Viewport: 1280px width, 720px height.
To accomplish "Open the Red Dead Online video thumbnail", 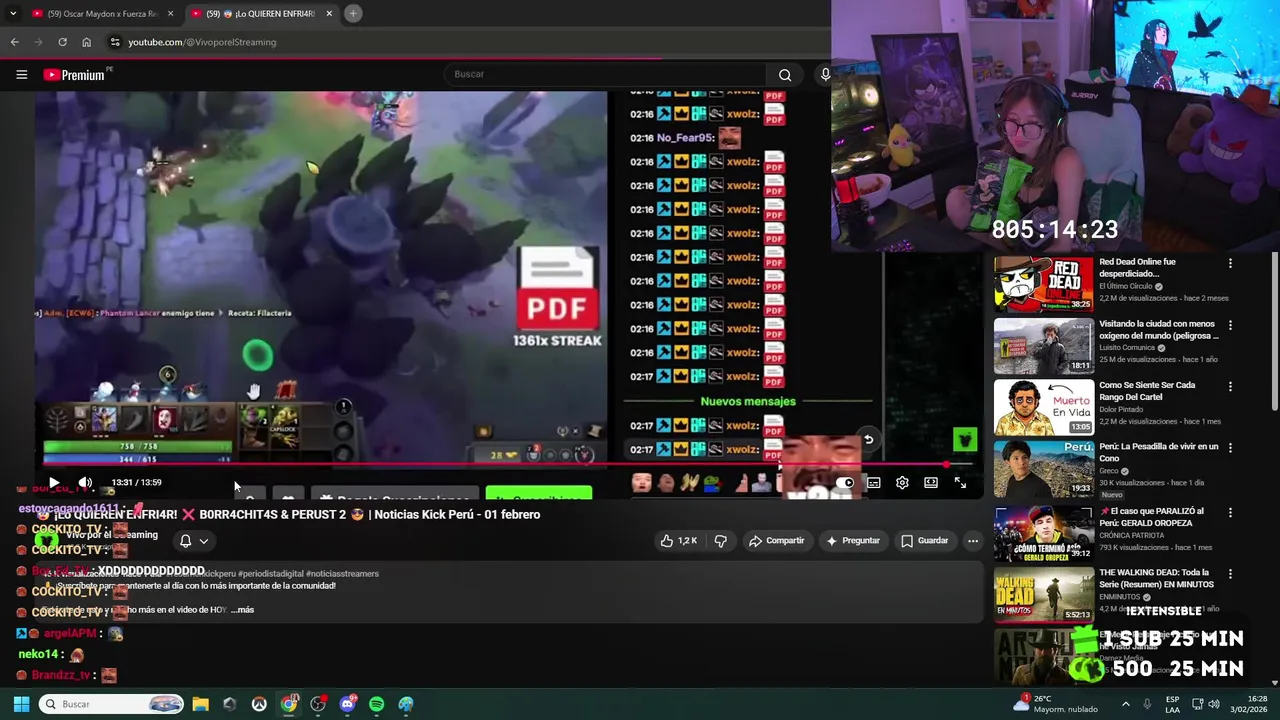I will pos(1044,285).
